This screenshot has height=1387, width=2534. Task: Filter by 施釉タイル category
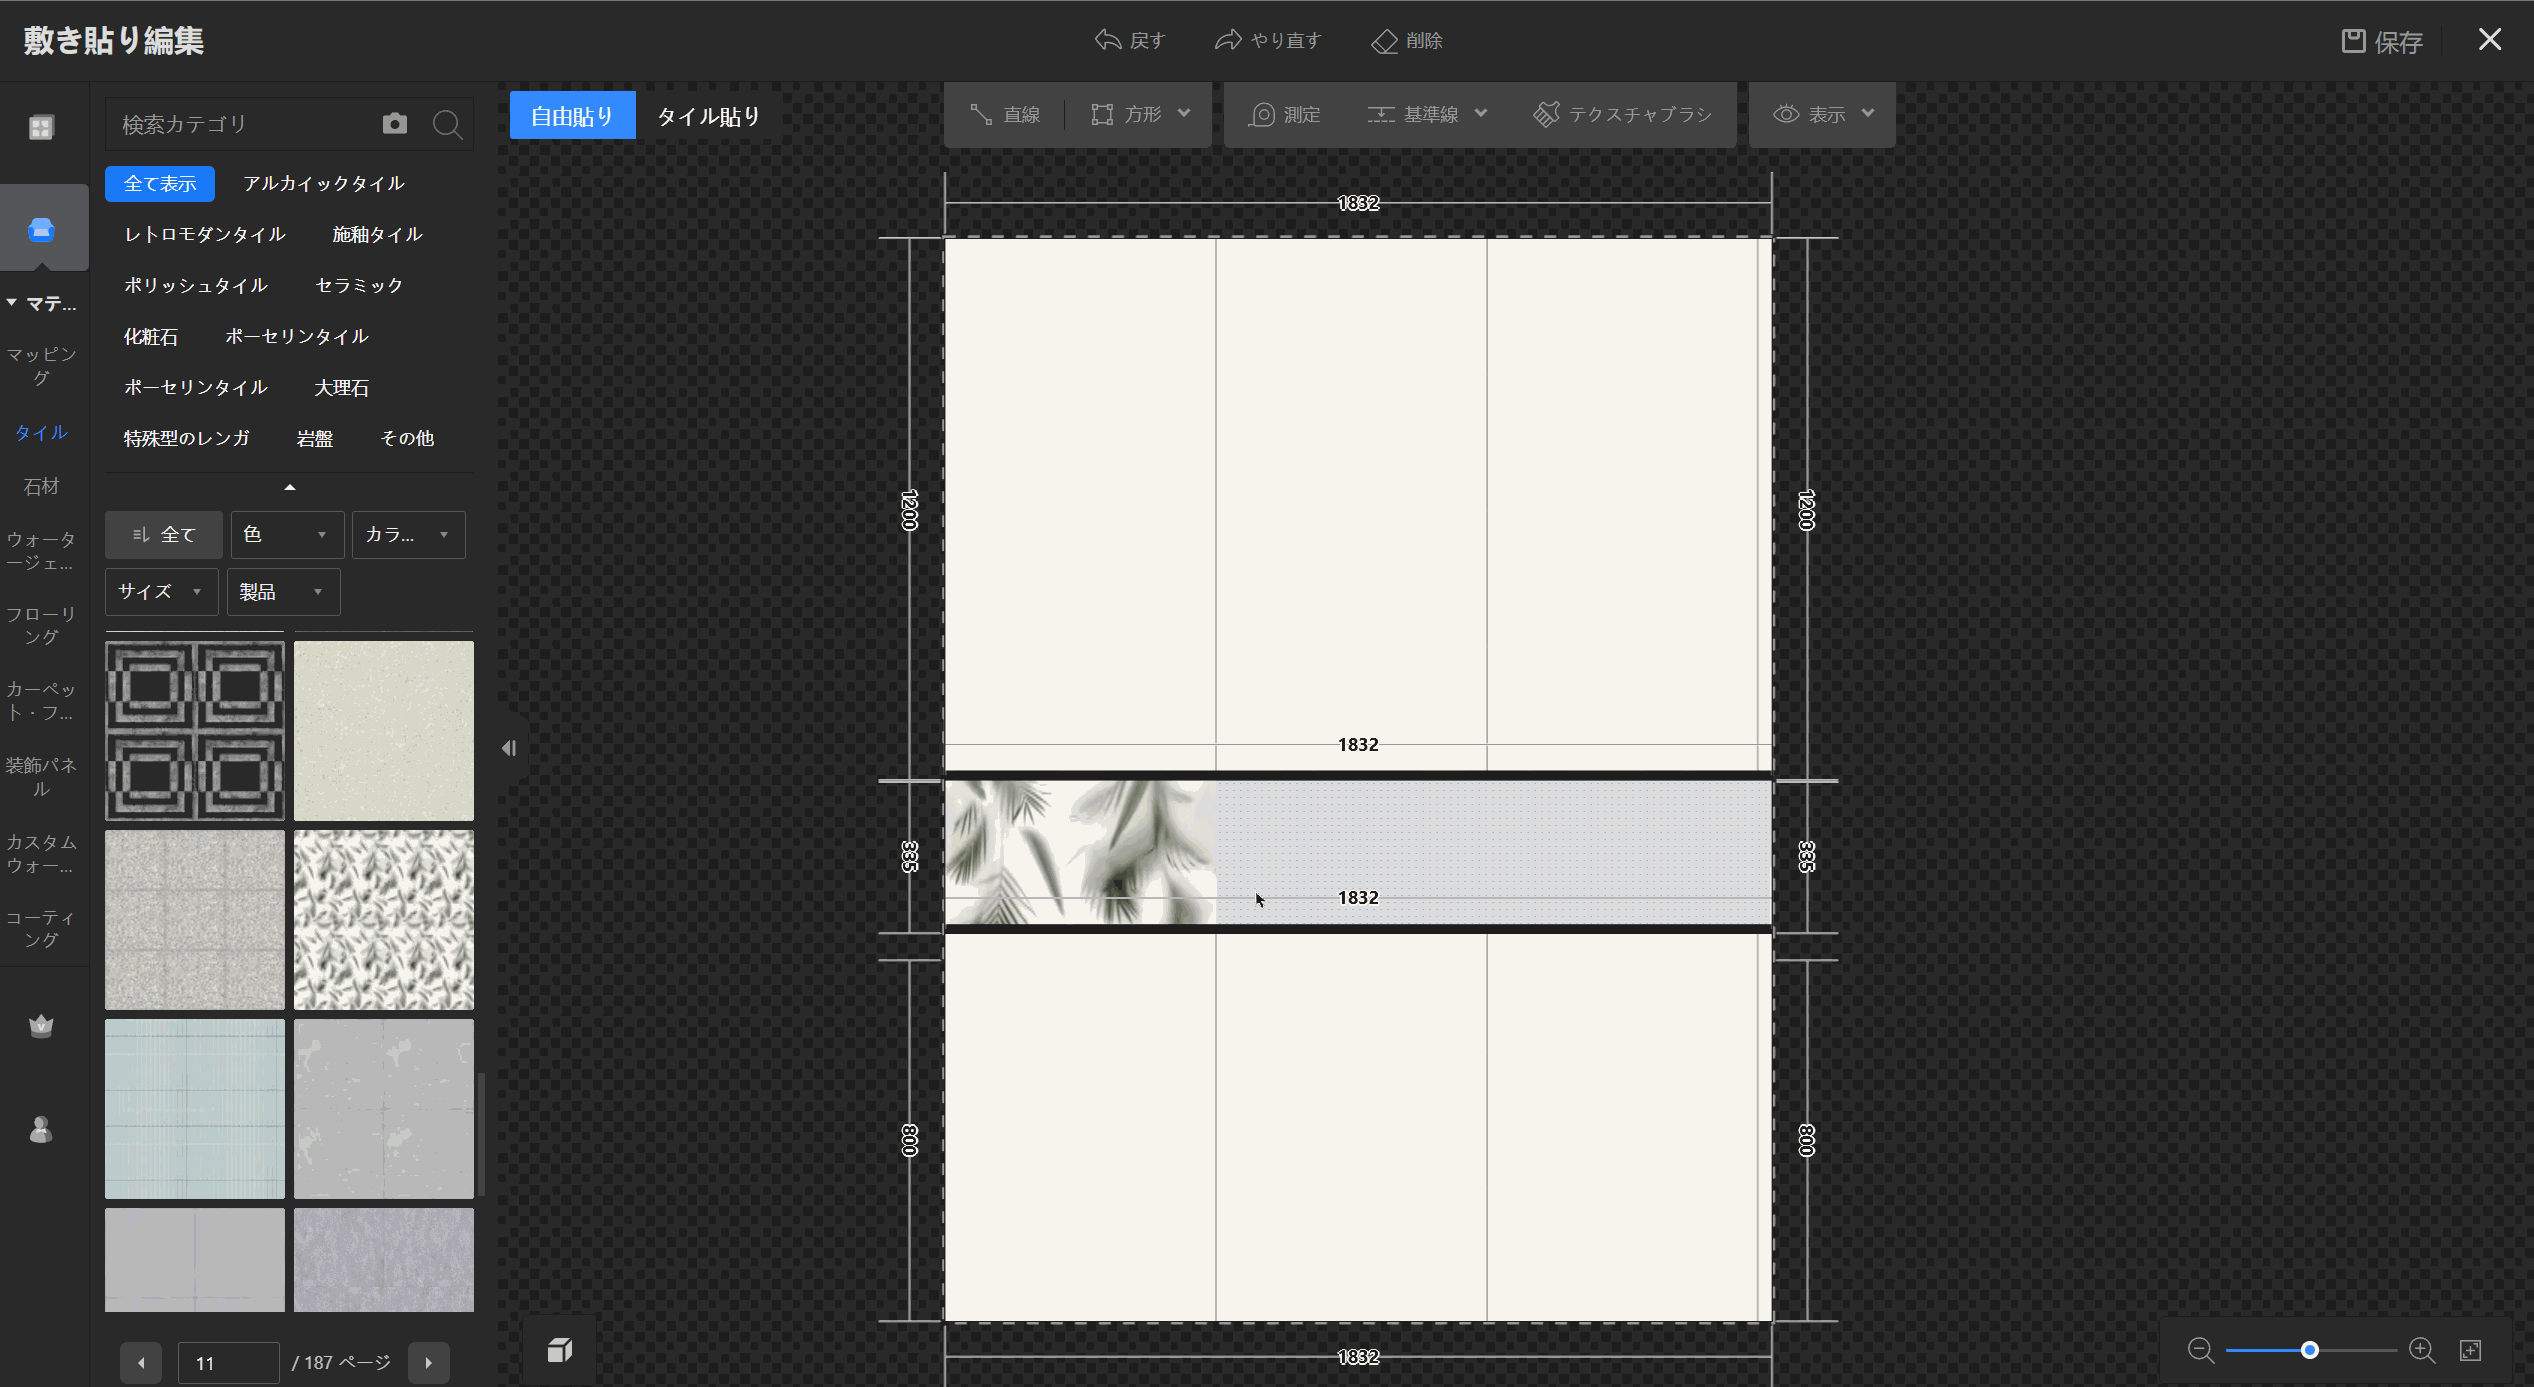[x=377, y=235]
